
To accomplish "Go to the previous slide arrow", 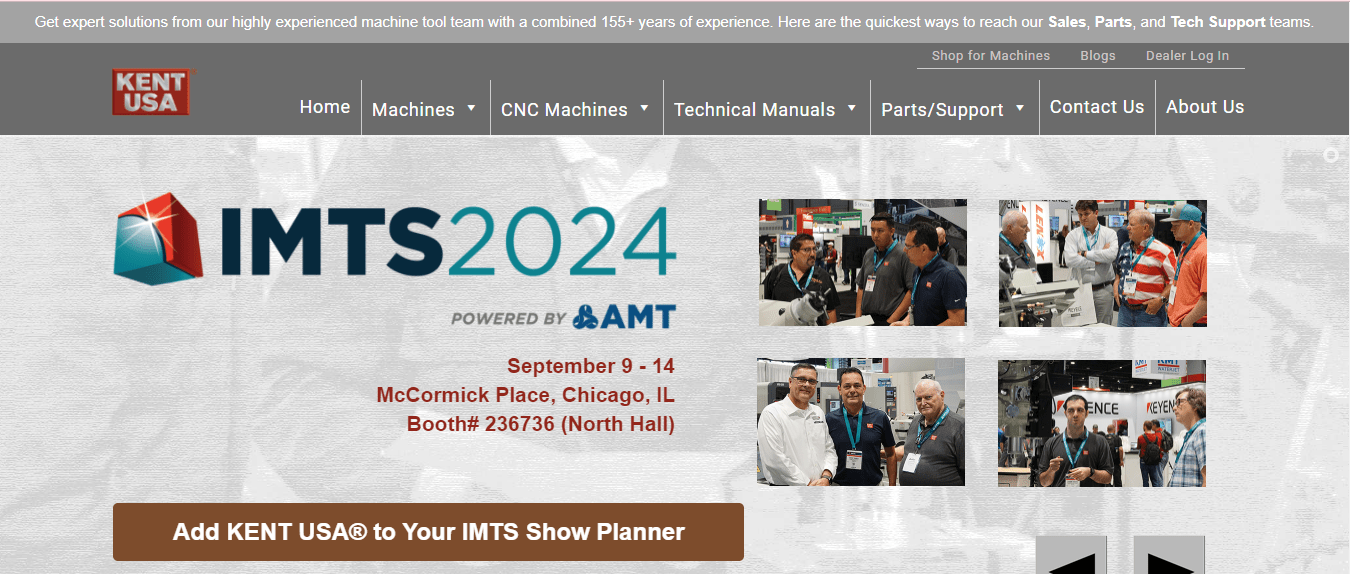I will (x=1071, y=556).
